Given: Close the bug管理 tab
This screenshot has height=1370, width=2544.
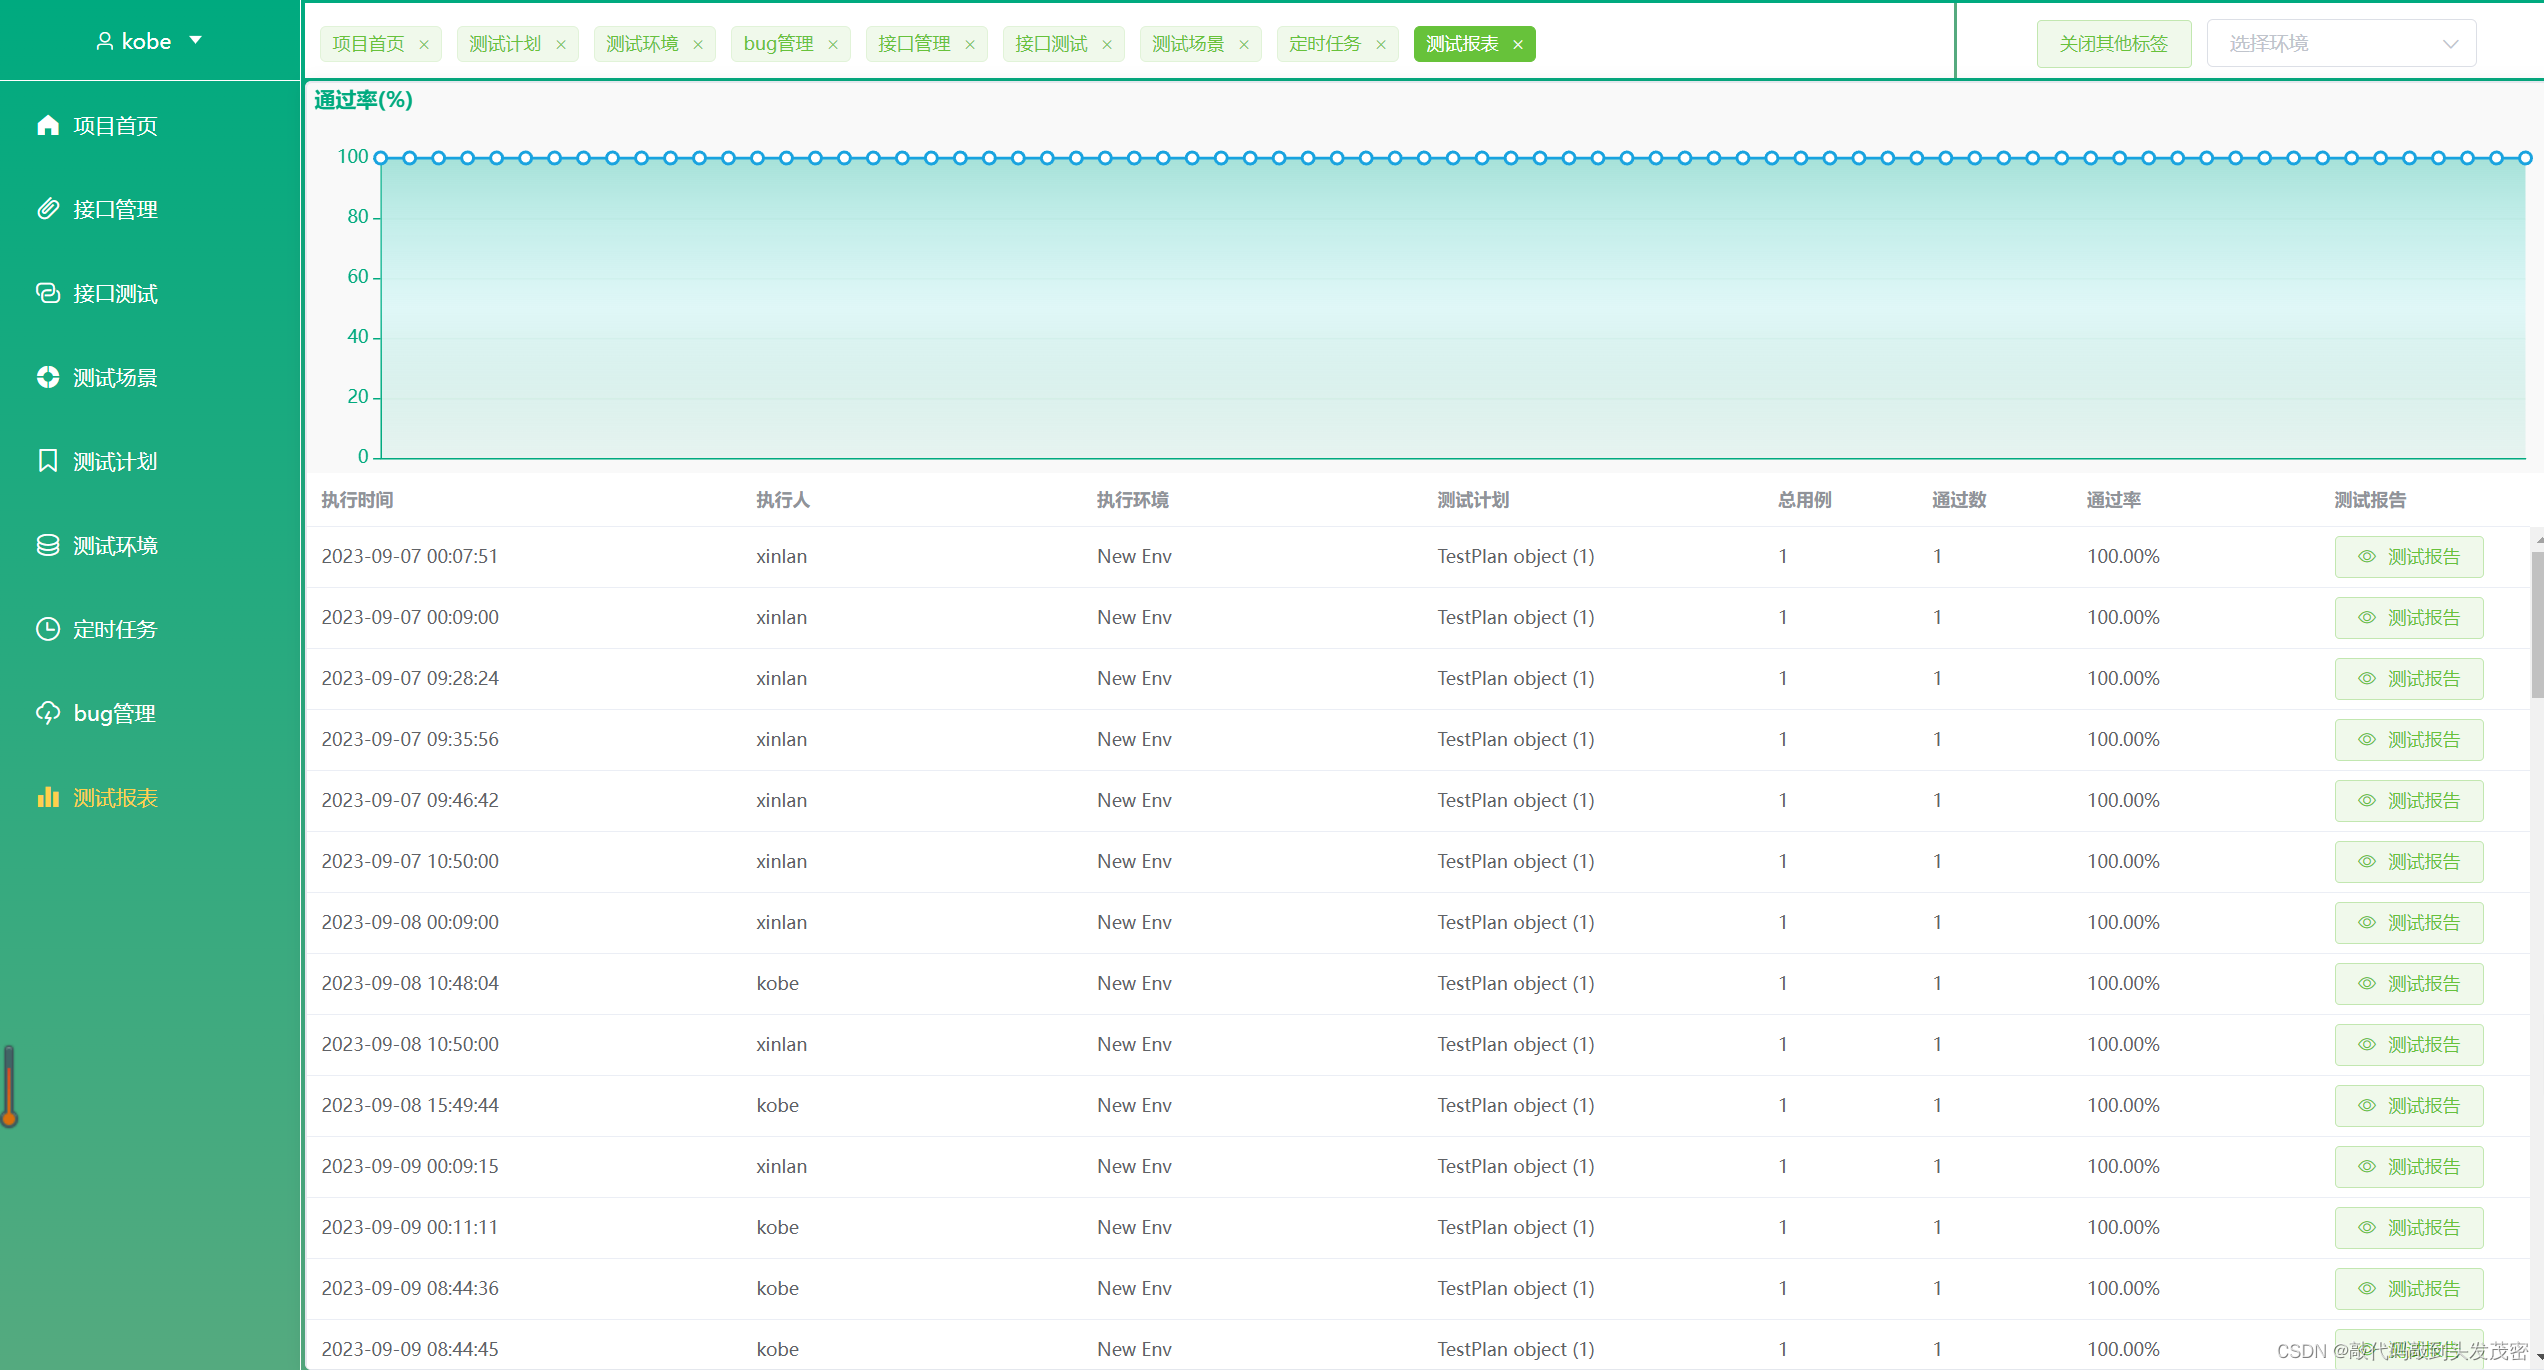Looking at the screenshot, I should tap(833, 45).
